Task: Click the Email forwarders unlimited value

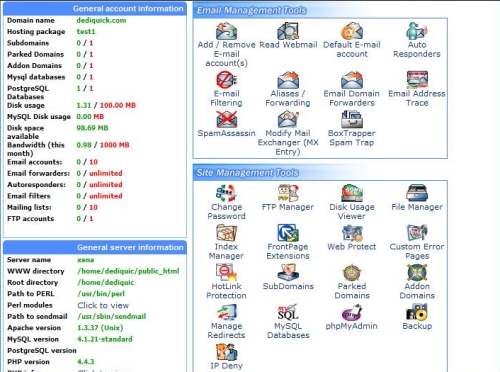Action: click(106, 173)
